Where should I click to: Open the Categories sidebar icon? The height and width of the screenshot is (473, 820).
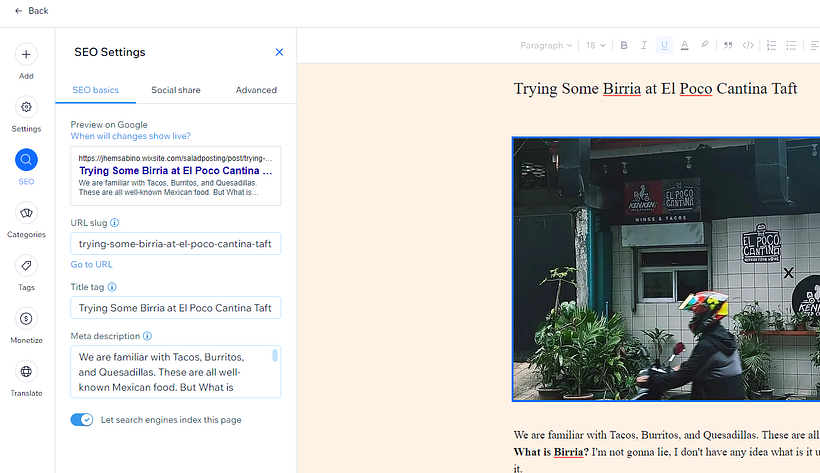pyautogui.click(x=26, y=213)
